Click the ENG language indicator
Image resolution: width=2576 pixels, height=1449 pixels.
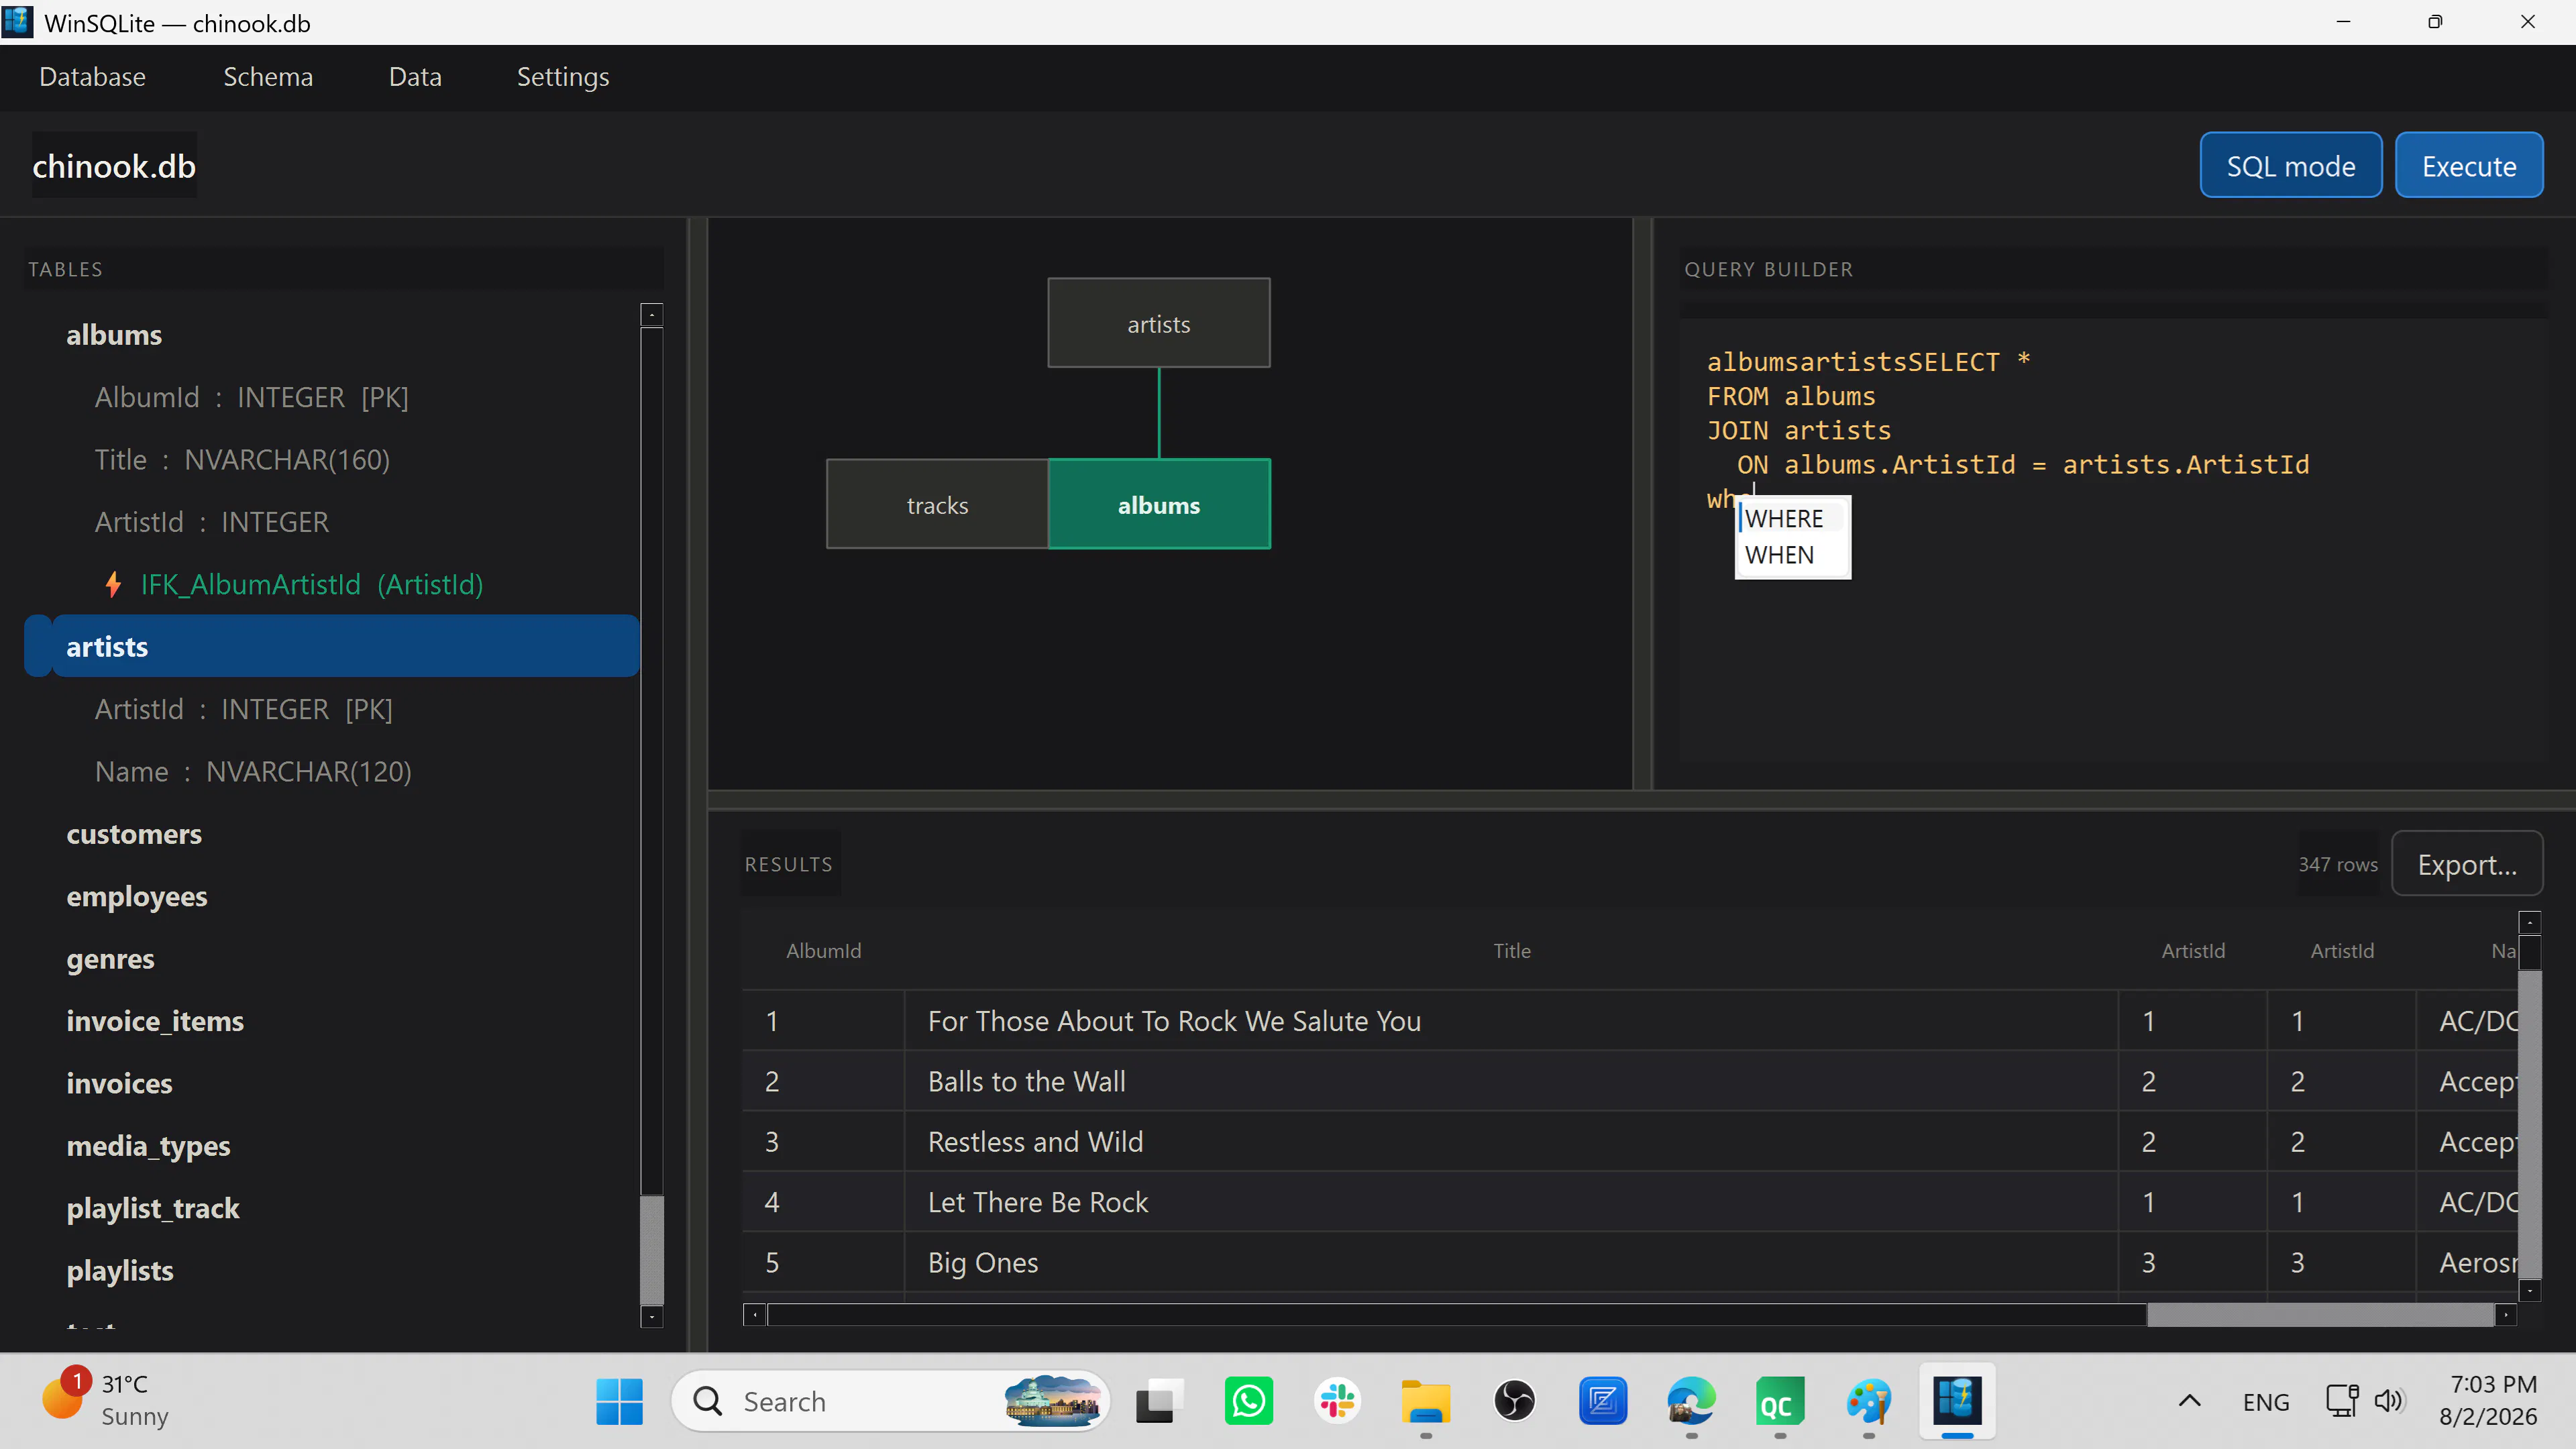(x=2265, y=1401)
